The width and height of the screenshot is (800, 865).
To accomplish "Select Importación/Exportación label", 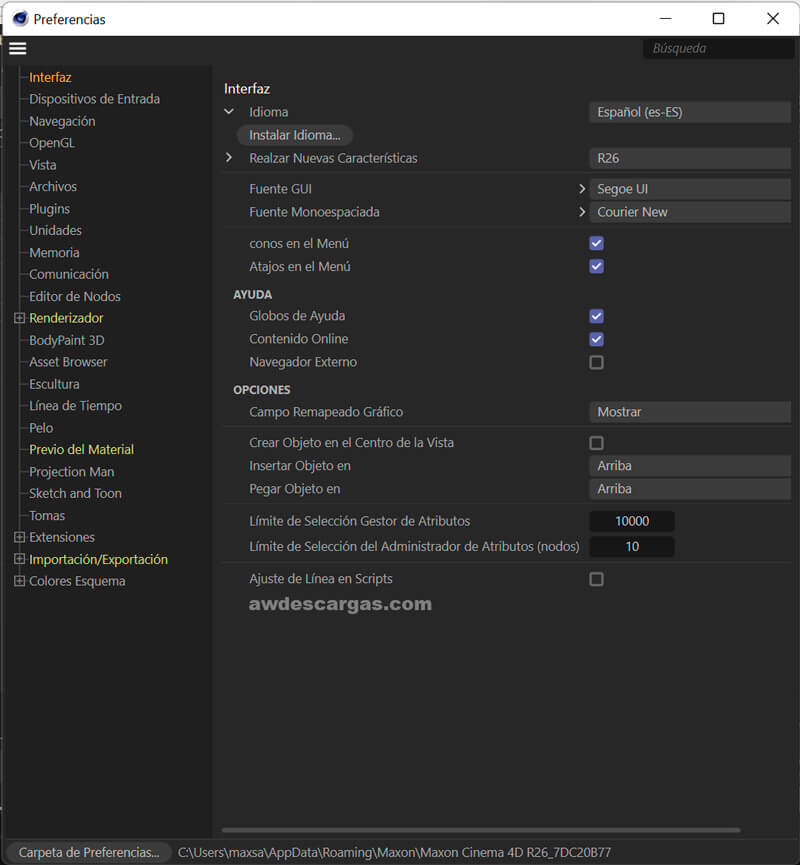I will (x=98, y=559).
